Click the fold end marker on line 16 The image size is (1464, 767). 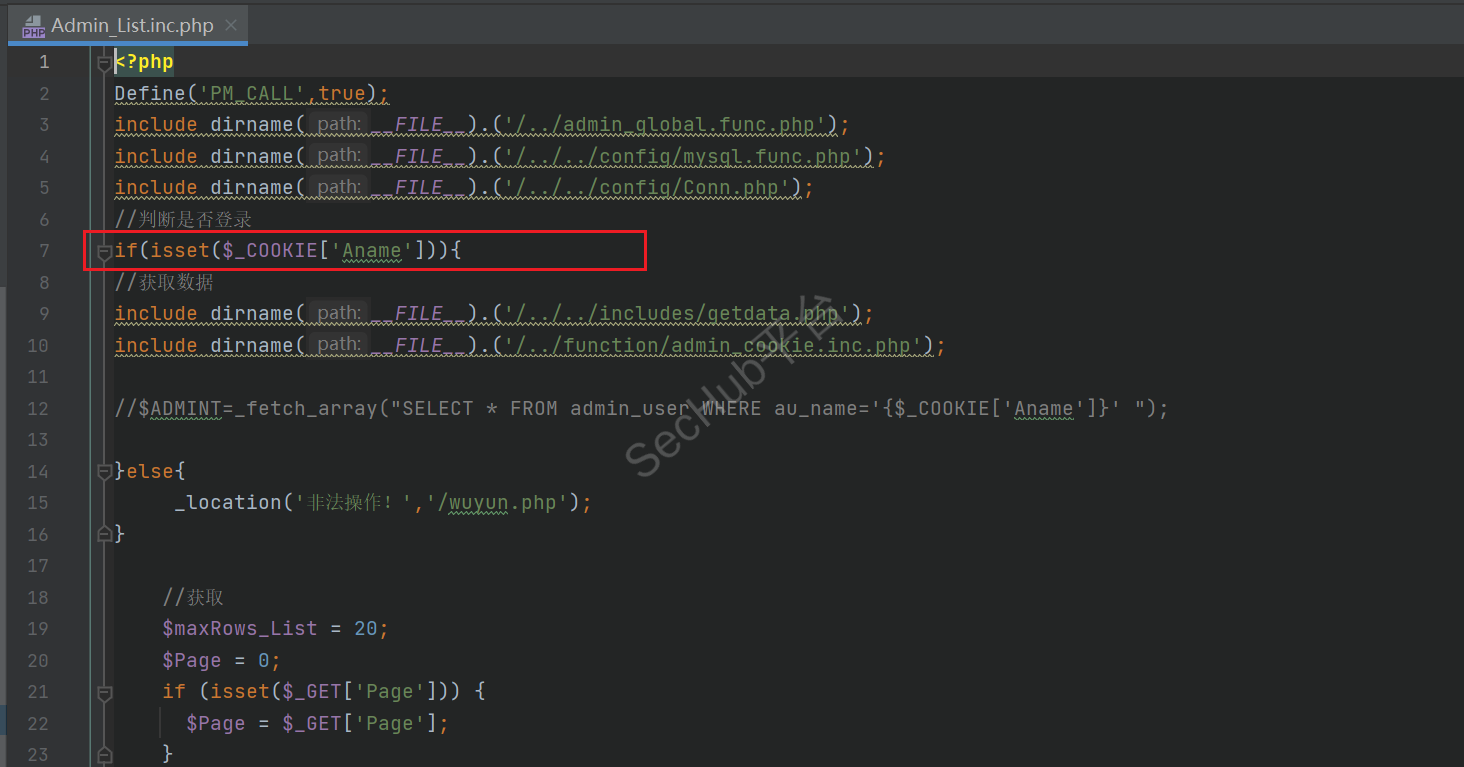[104, 534]
